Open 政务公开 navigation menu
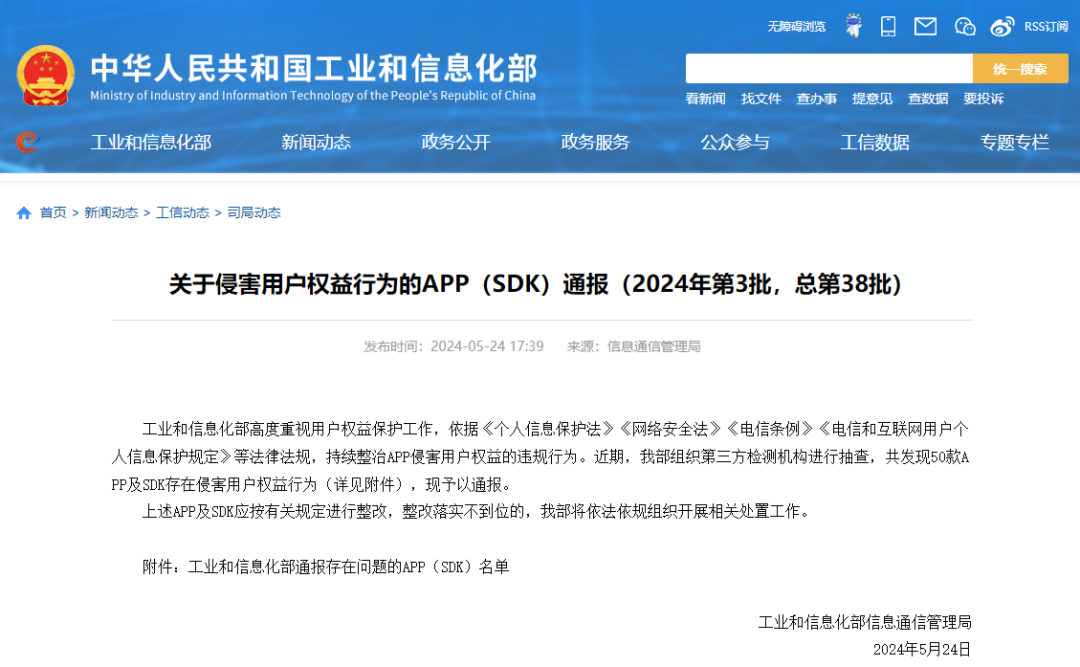The height and width of the screenshot is (667, 1080). coord(456,142)
